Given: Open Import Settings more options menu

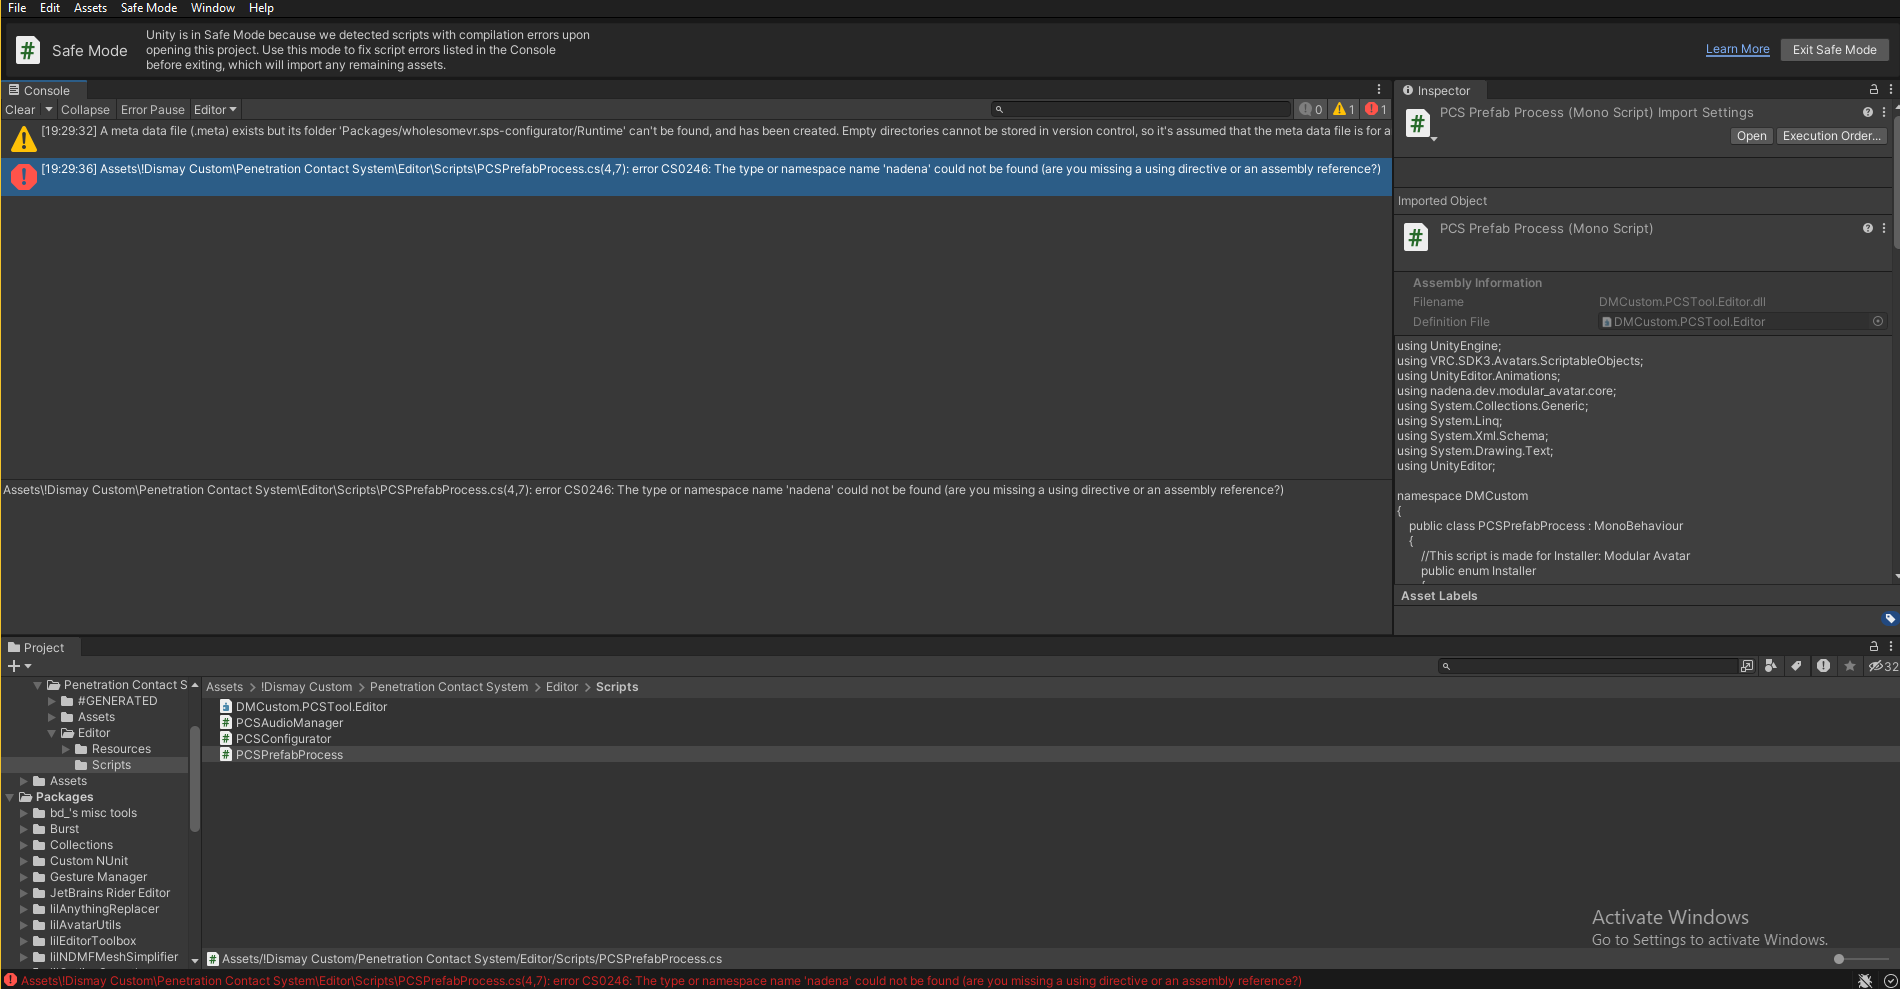Looking at the screenshot, I should tap(1884, 112).
